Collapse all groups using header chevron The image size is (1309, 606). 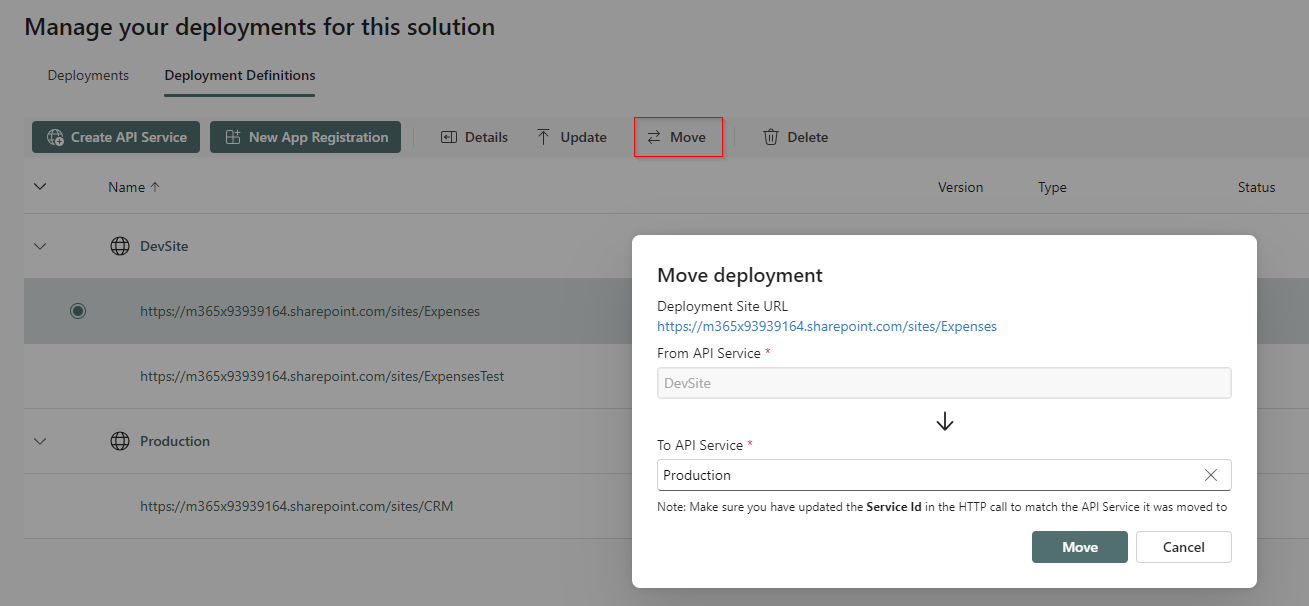point(40,186)
